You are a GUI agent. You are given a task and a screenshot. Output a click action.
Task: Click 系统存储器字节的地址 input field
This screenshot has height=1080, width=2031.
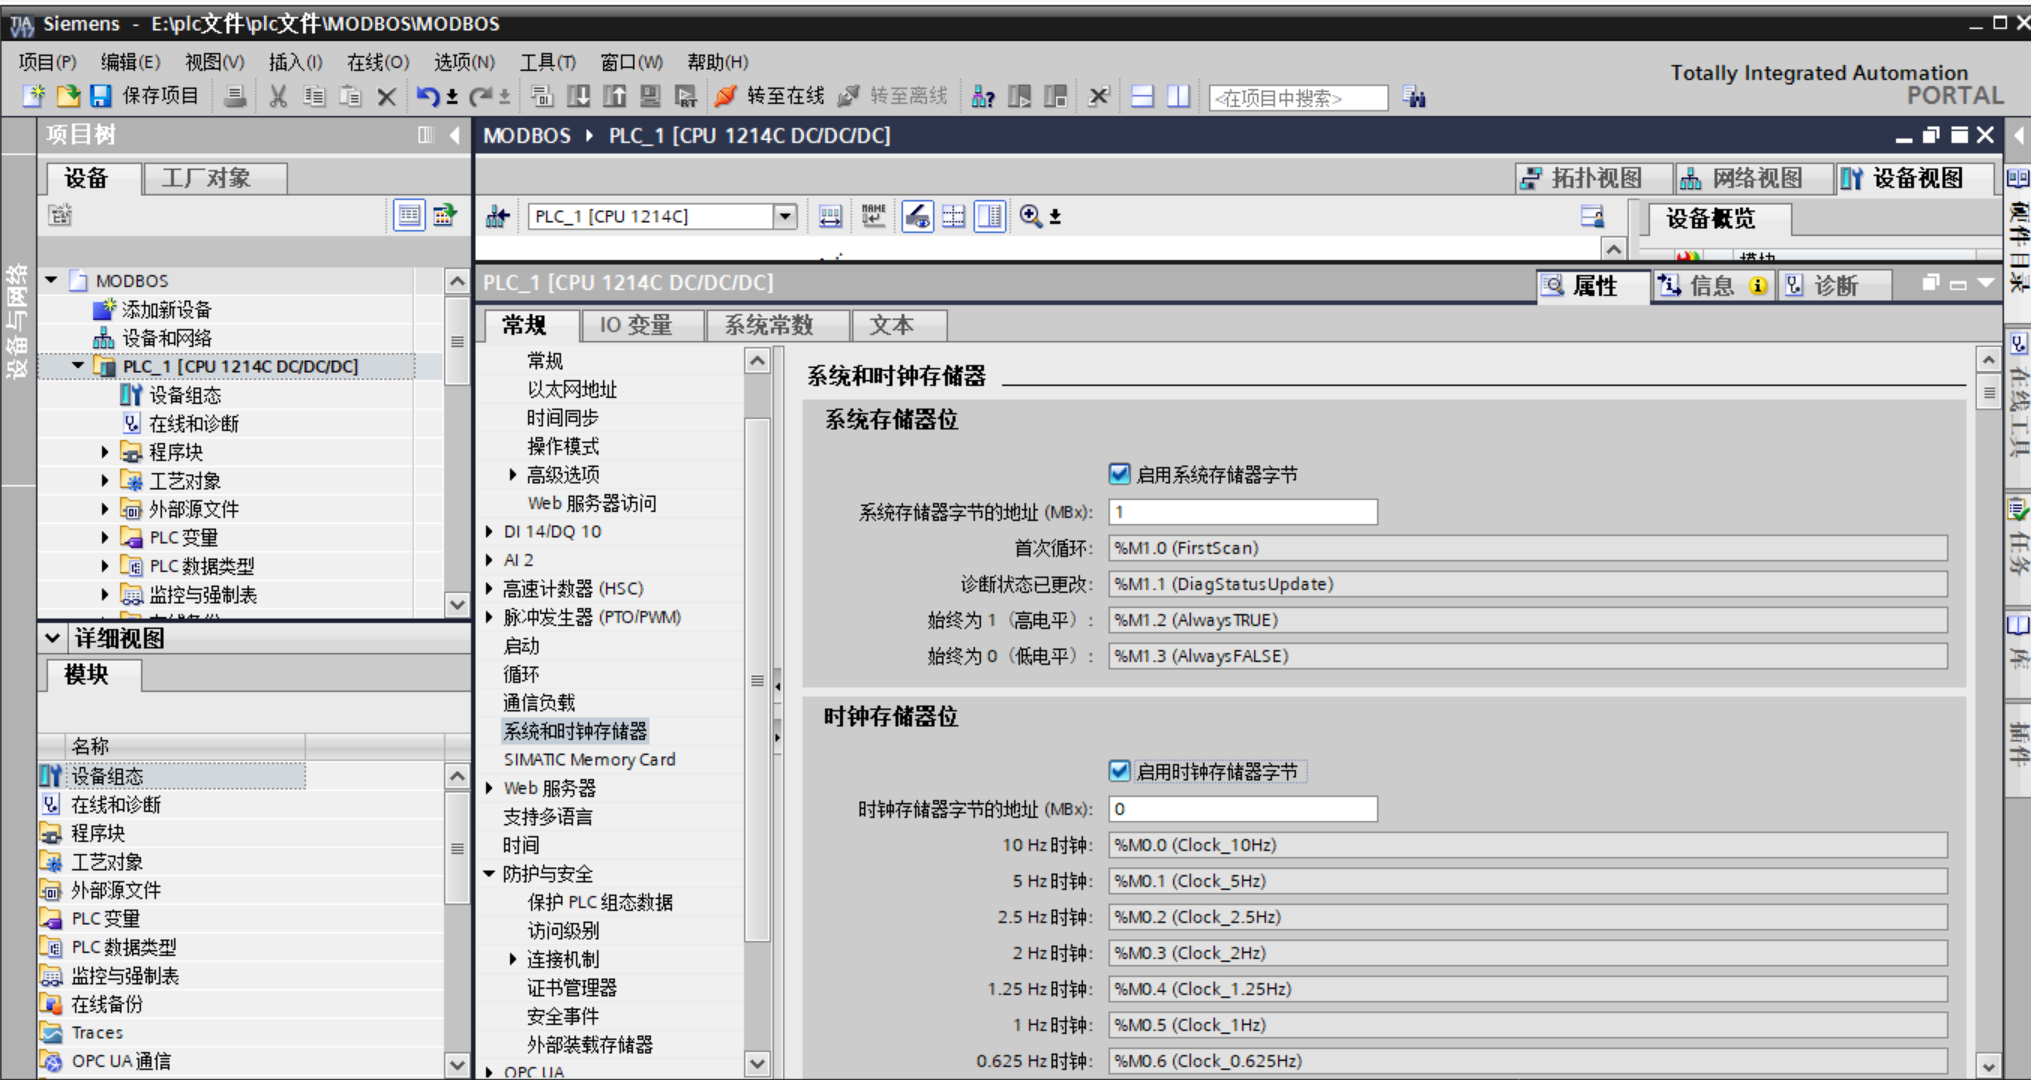tap(1242, 512)
